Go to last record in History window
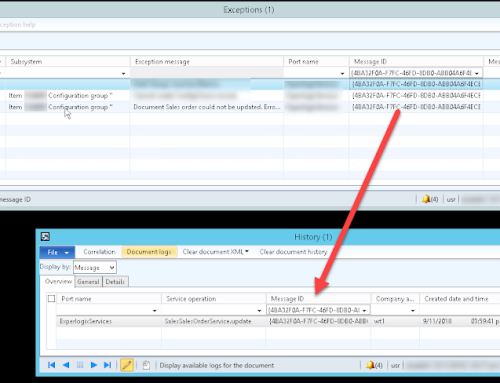The image size is (500, 383). pyautogui.click(x=107, y=365)
